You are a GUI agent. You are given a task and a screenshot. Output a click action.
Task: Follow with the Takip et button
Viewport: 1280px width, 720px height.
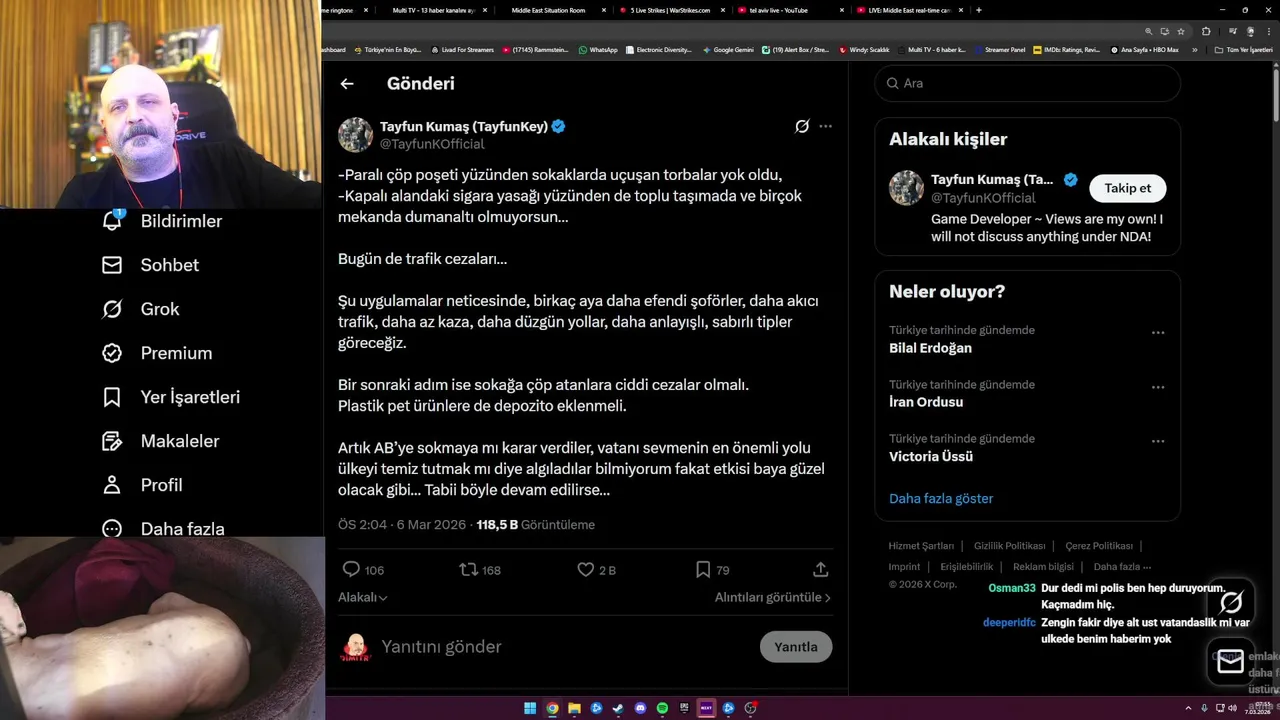click(x=1127, y=188)
